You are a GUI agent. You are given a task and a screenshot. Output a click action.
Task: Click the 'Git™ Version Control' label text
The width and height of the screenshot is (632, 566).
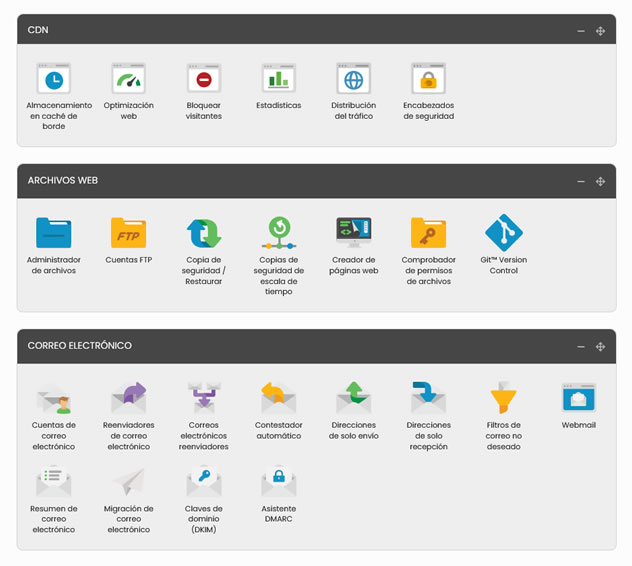(503, 265)
